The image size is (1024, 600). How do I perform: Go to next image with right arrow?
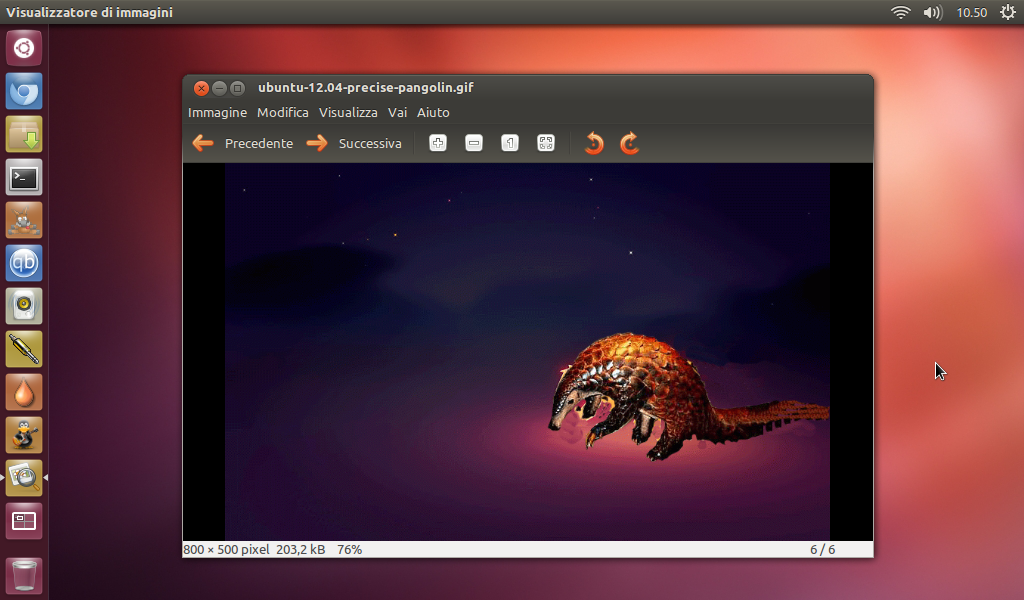pos(317,143)
